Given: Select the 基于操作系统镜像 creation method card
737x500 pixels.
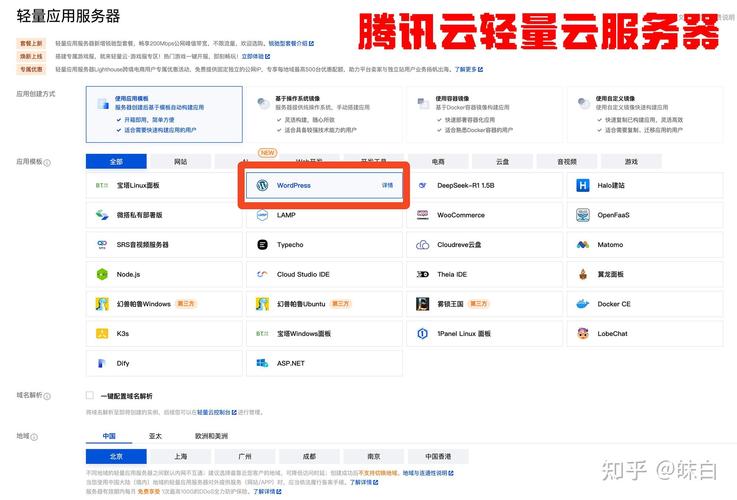Looking at the screenshot, I should click(324, 114).
